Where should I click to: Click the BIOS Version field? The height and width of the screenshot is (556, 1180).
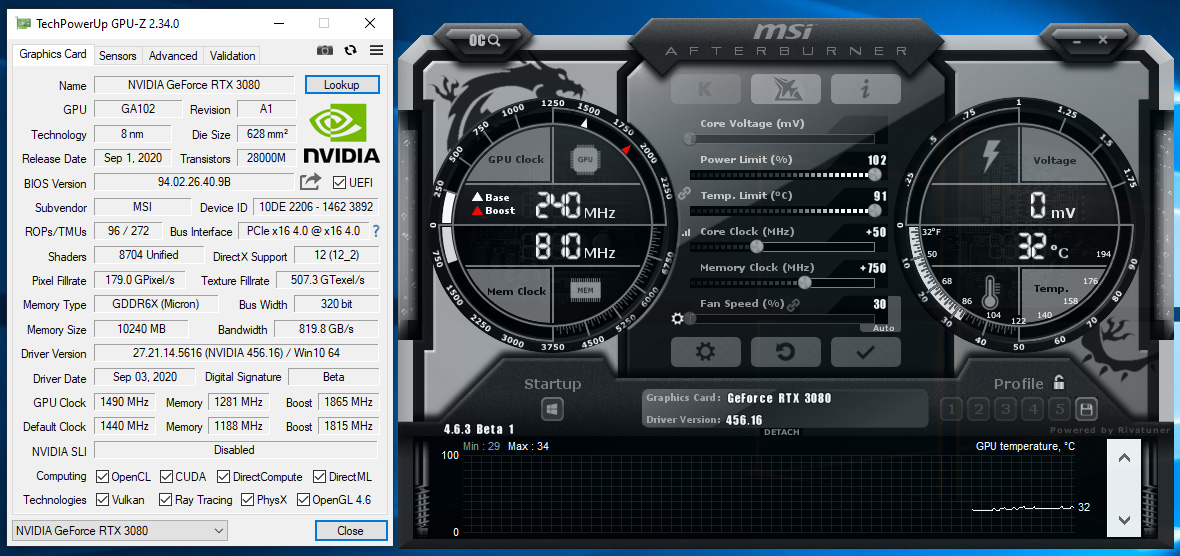click(194, 182)
